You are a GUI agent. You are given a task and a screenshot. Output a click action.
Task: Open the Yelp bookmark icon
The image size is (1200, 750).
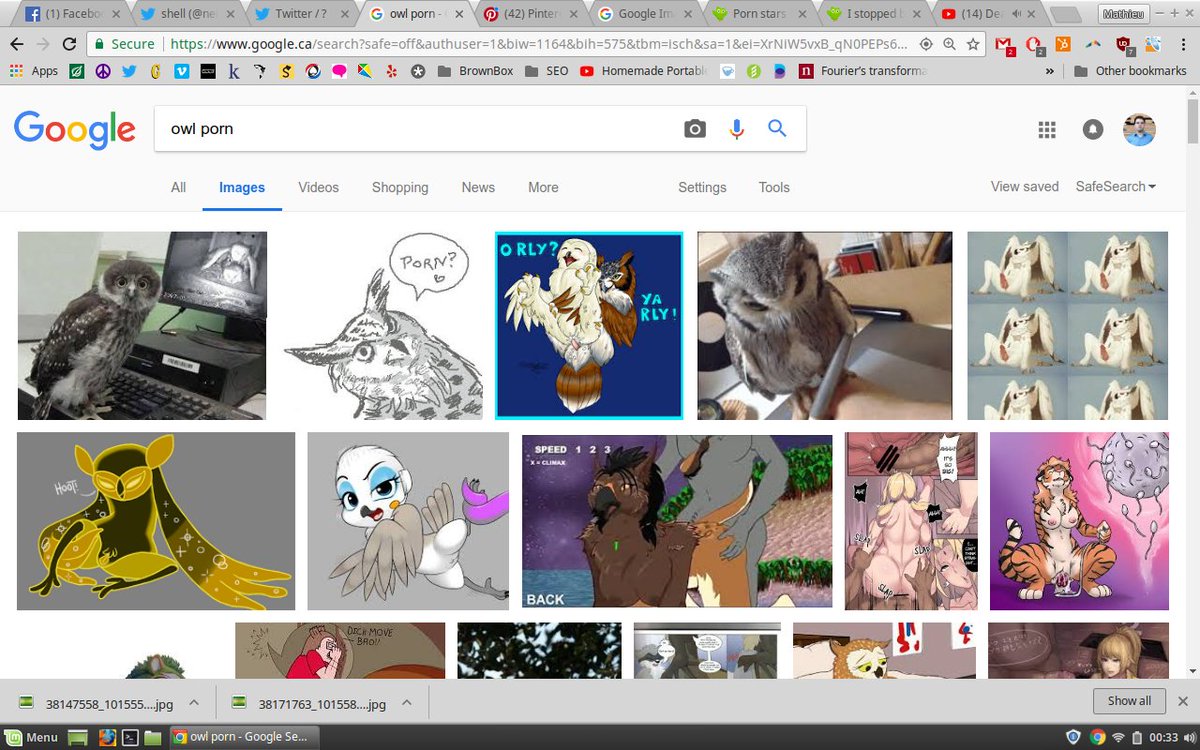click(390, 71)
